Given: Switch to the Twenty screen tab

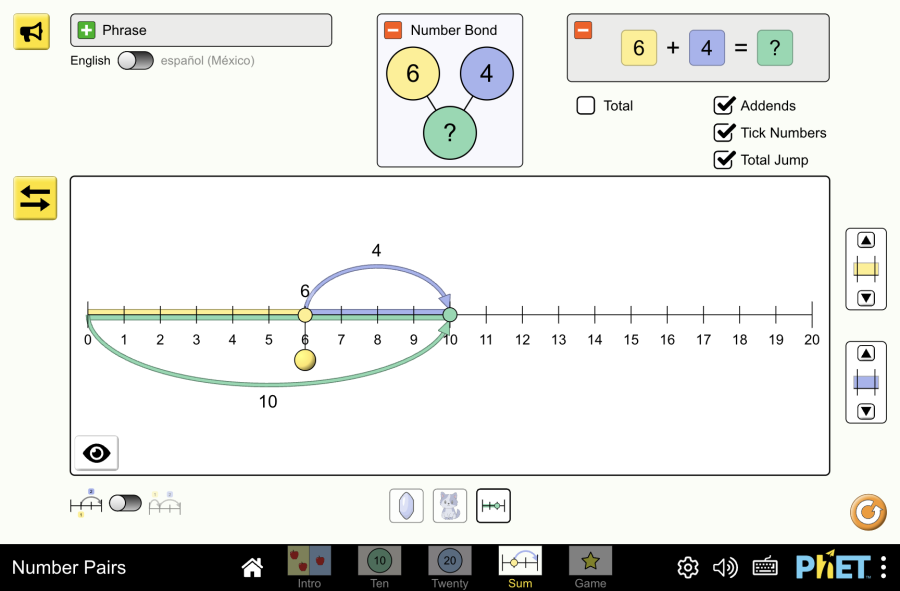Looking at the screenshot, I should 449,566.
